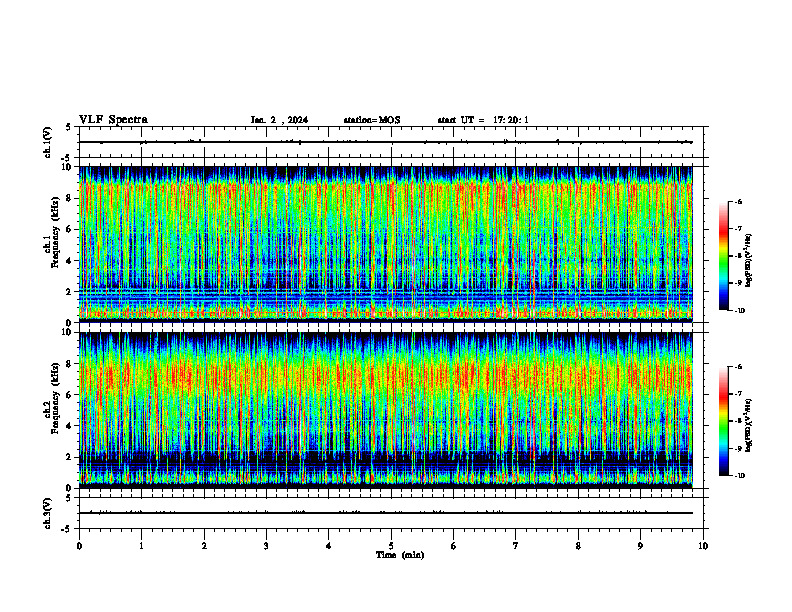
Task: Click the '4' kHz tick on ch.1 frequency axis
Action: click(70, 261)
